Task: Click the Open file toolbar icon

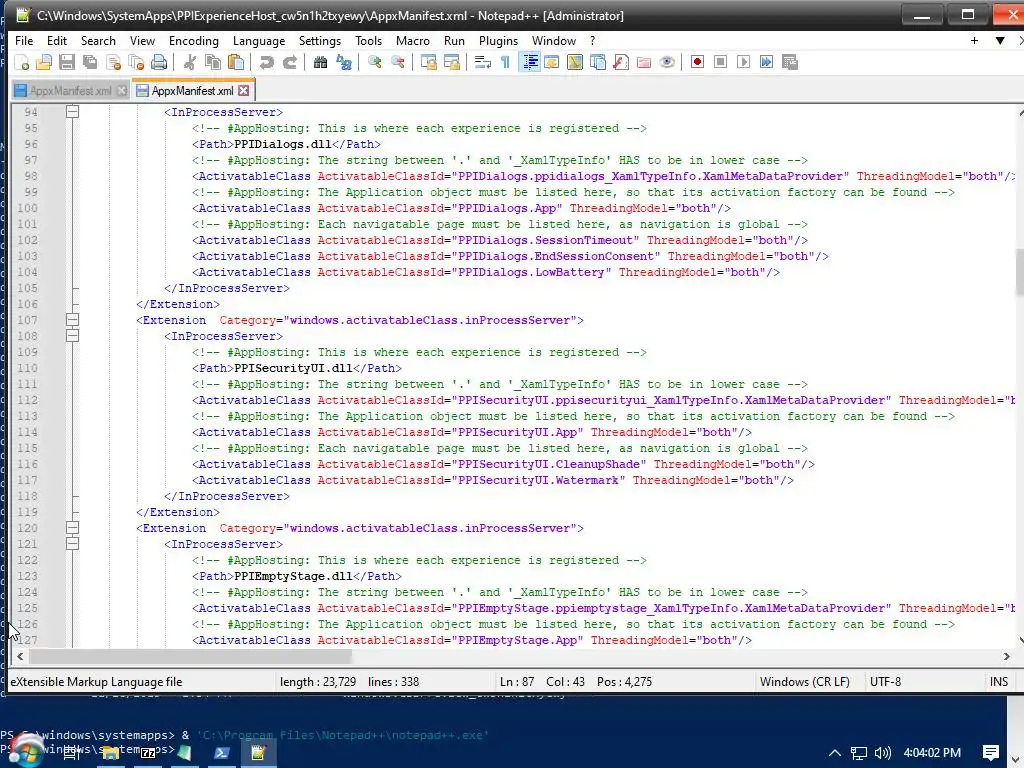Action: (x=44, y=62)
